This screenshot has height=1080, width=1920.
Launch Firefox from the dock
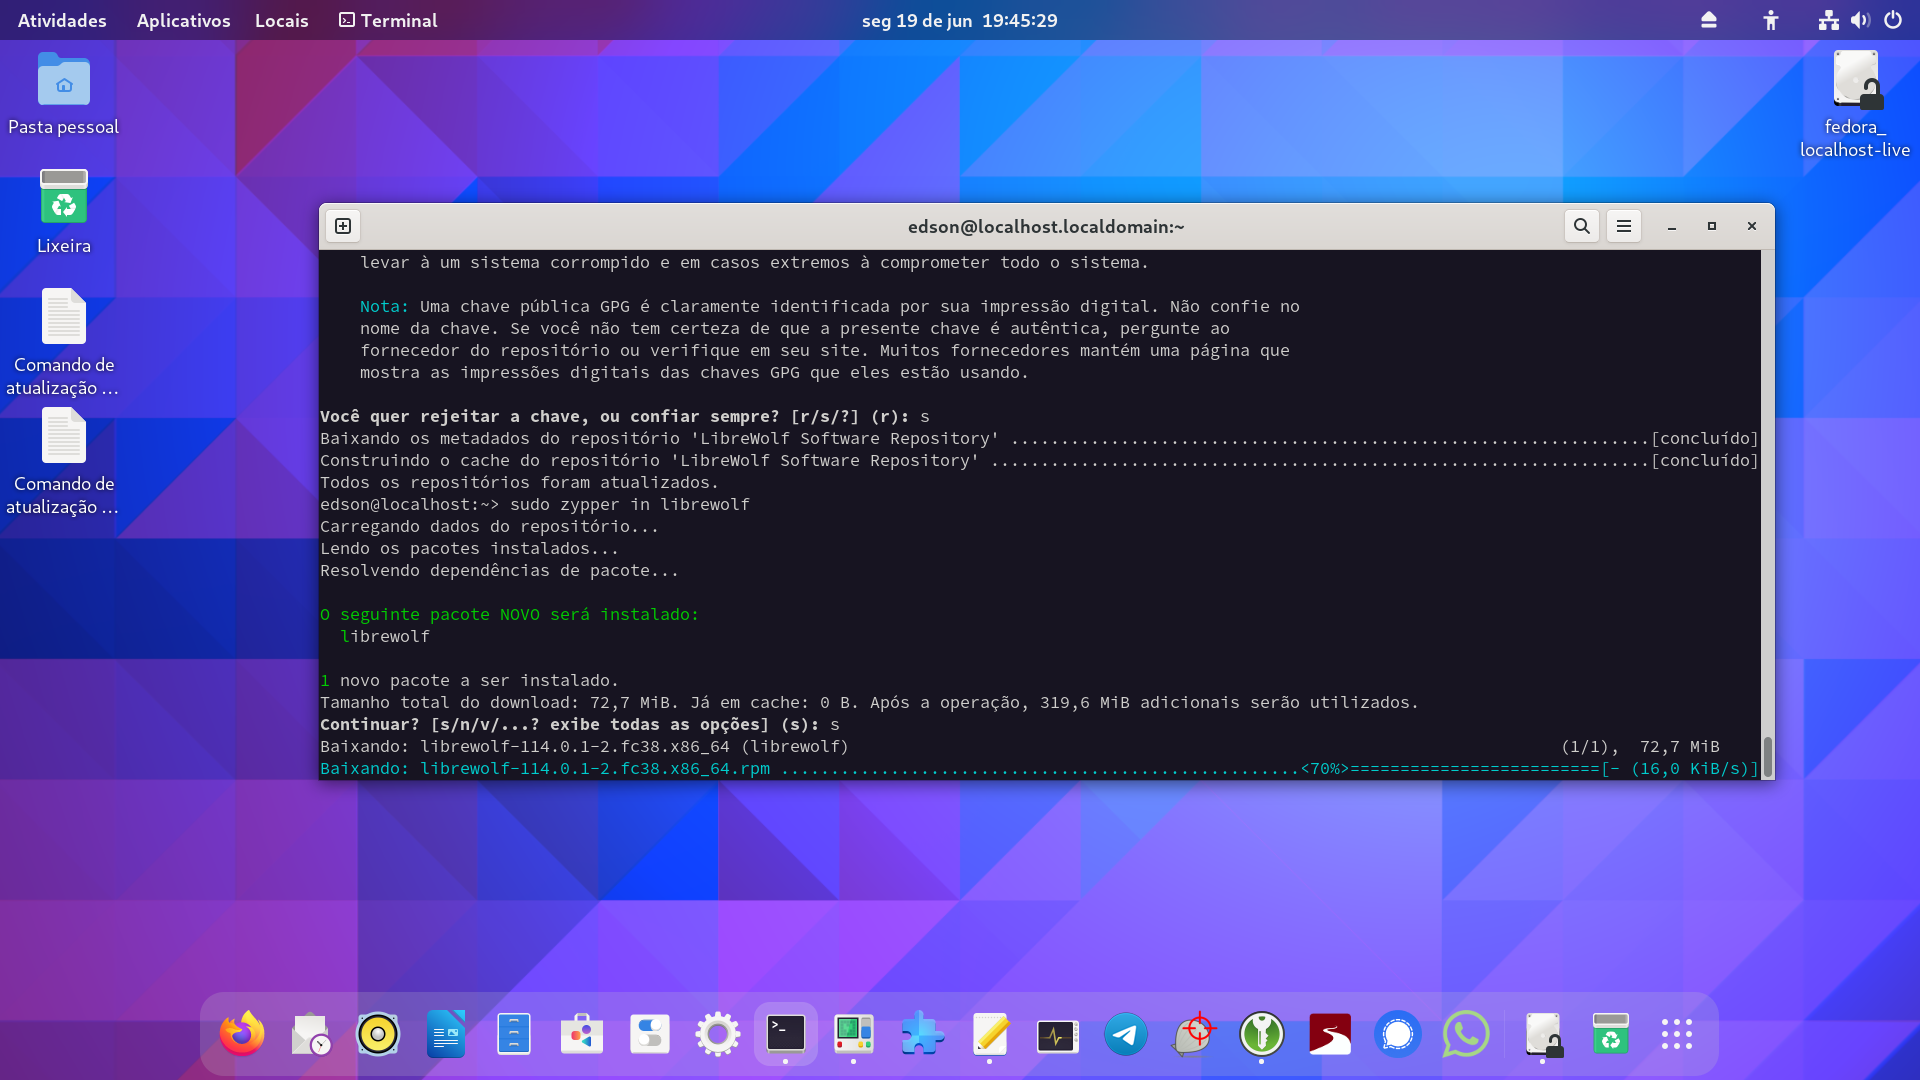pyautogui.click(x=242, y=1034)
